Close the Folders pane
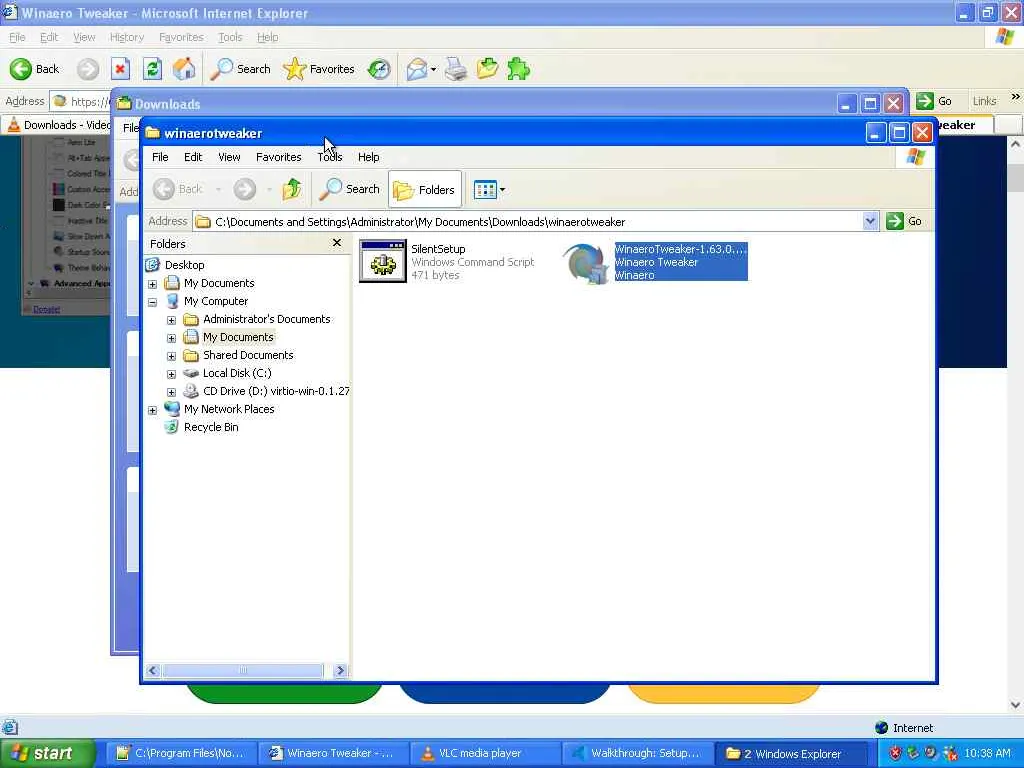This screenshot has height=768, width=1024. pyautogui.click(x=336, y=243)
